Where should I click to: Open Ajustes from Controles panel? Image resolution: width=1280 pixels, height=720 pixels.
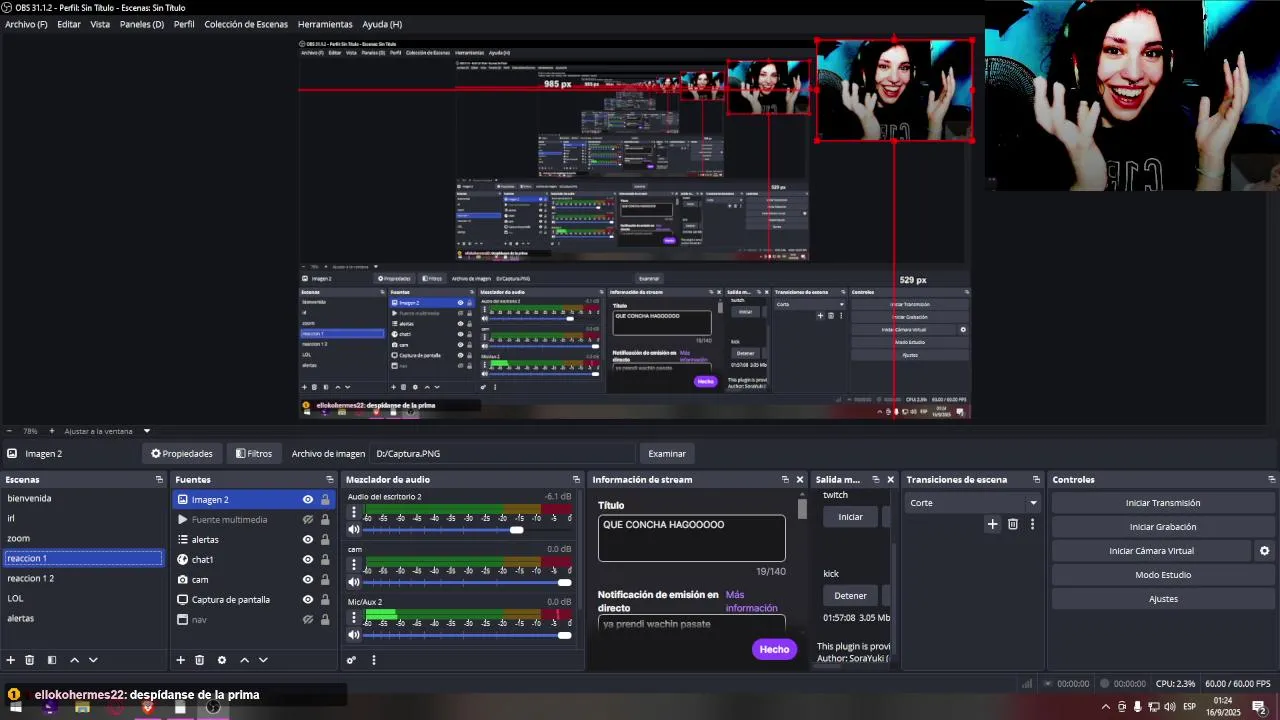click(x=1163, y=599)
